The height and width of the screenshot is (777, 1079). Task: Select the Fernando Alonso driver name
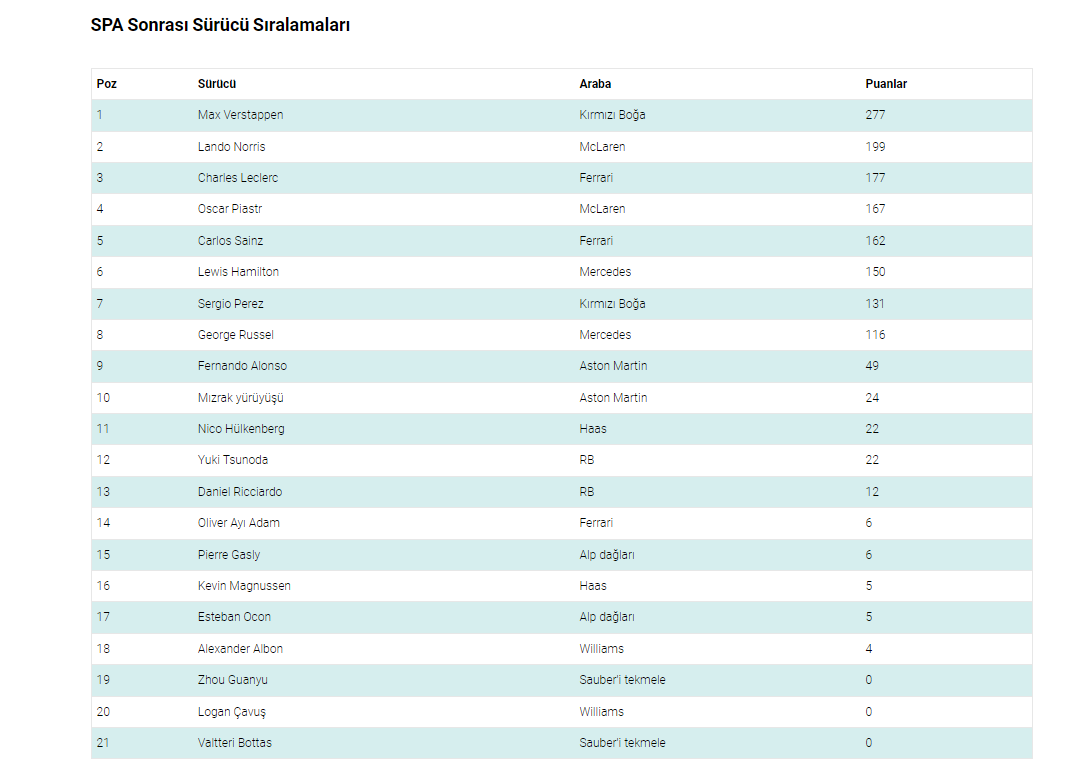click(x=242, y=366)
